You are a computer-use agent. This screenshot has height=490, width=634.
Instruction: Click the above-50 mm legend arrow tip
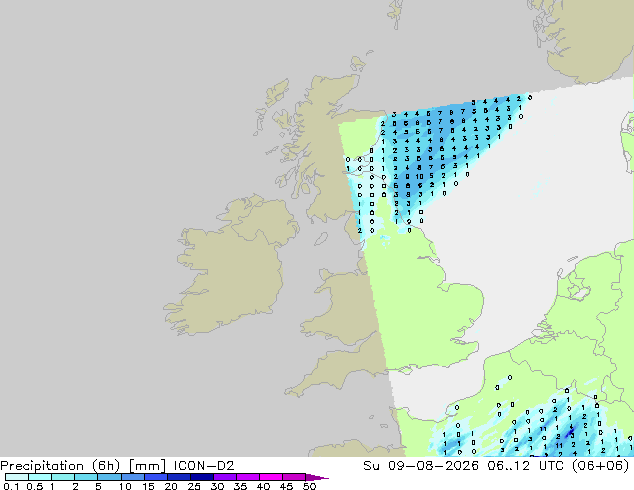[317, 477]
